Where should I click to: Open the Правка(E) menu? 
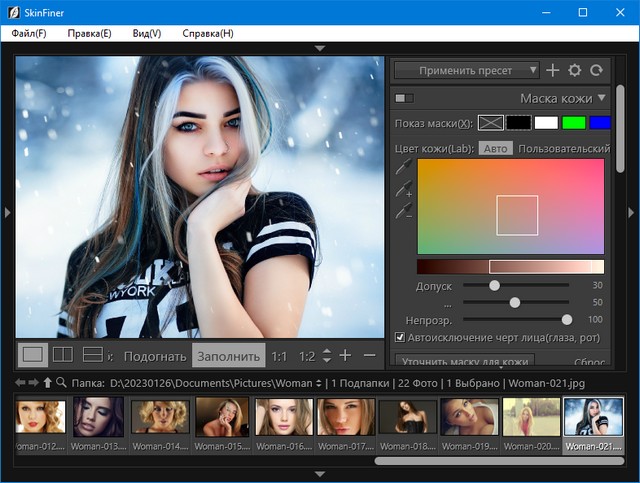[89, 33]
